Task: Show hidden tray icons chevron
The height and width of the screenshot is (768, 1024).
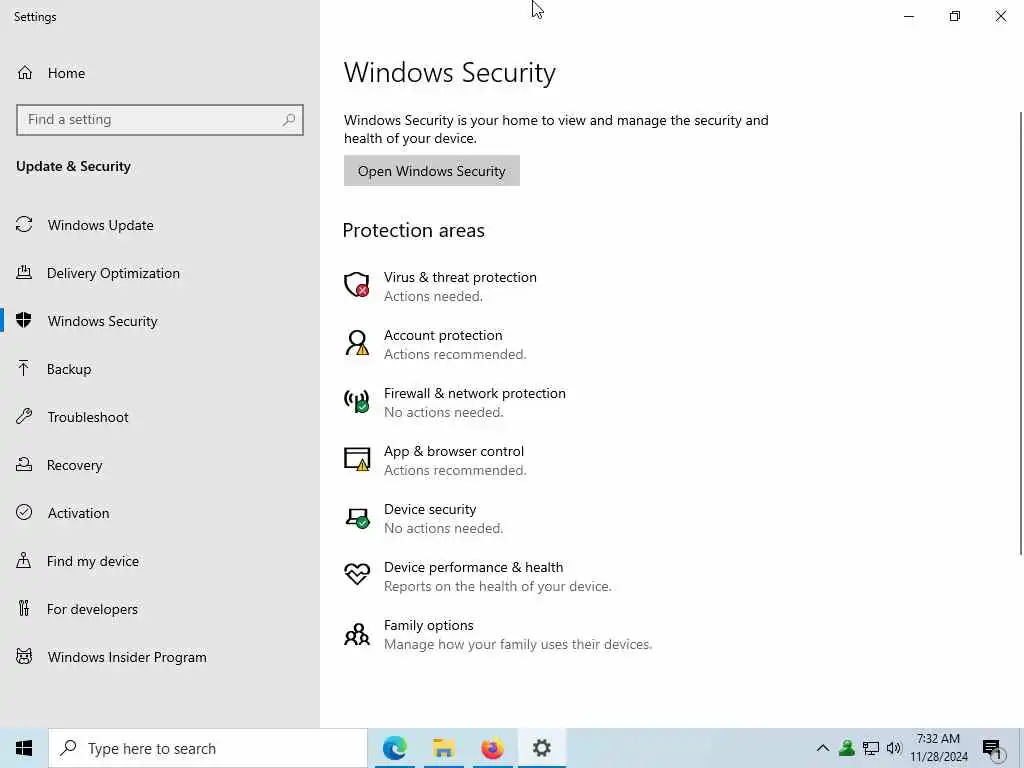Action: coord(823,748)
